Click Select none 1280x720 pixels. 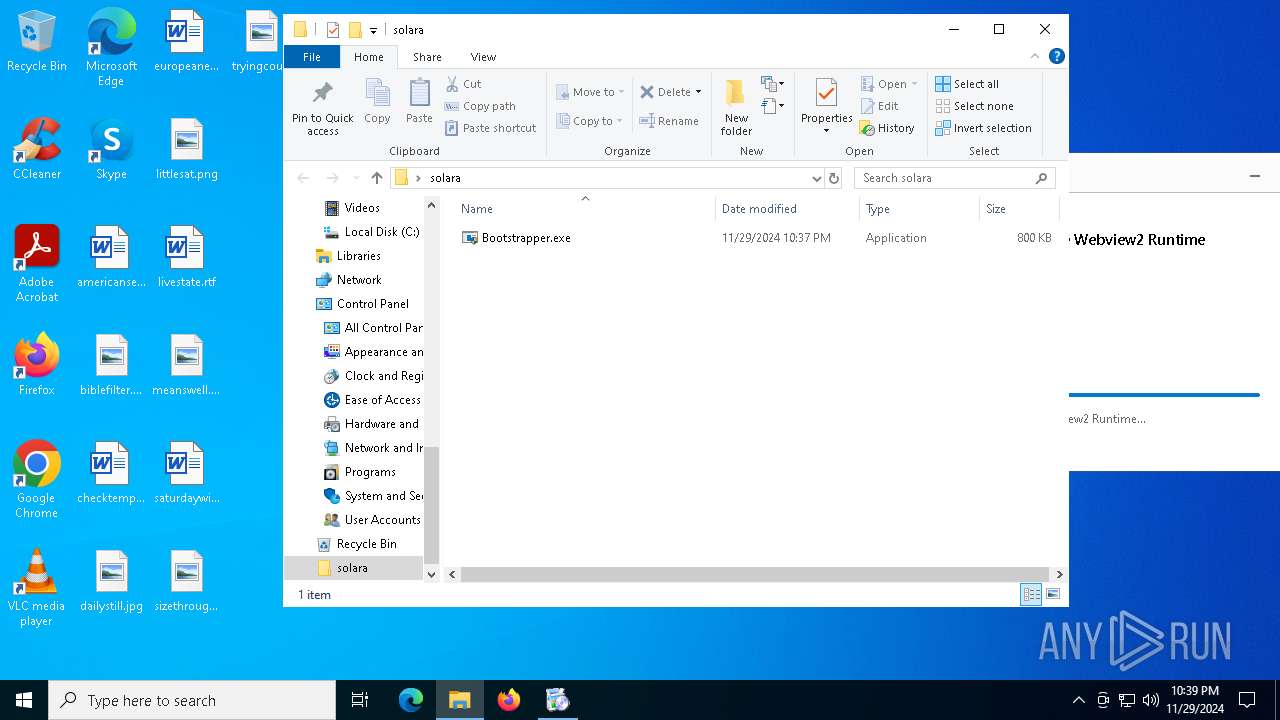[974, 106]
